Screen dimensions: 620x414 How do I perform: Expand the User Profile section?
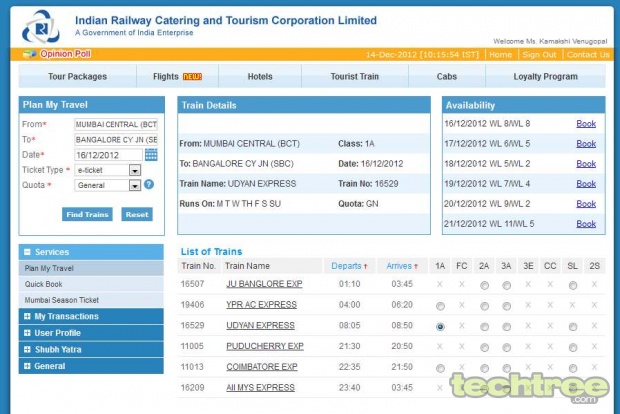point(91,333)
